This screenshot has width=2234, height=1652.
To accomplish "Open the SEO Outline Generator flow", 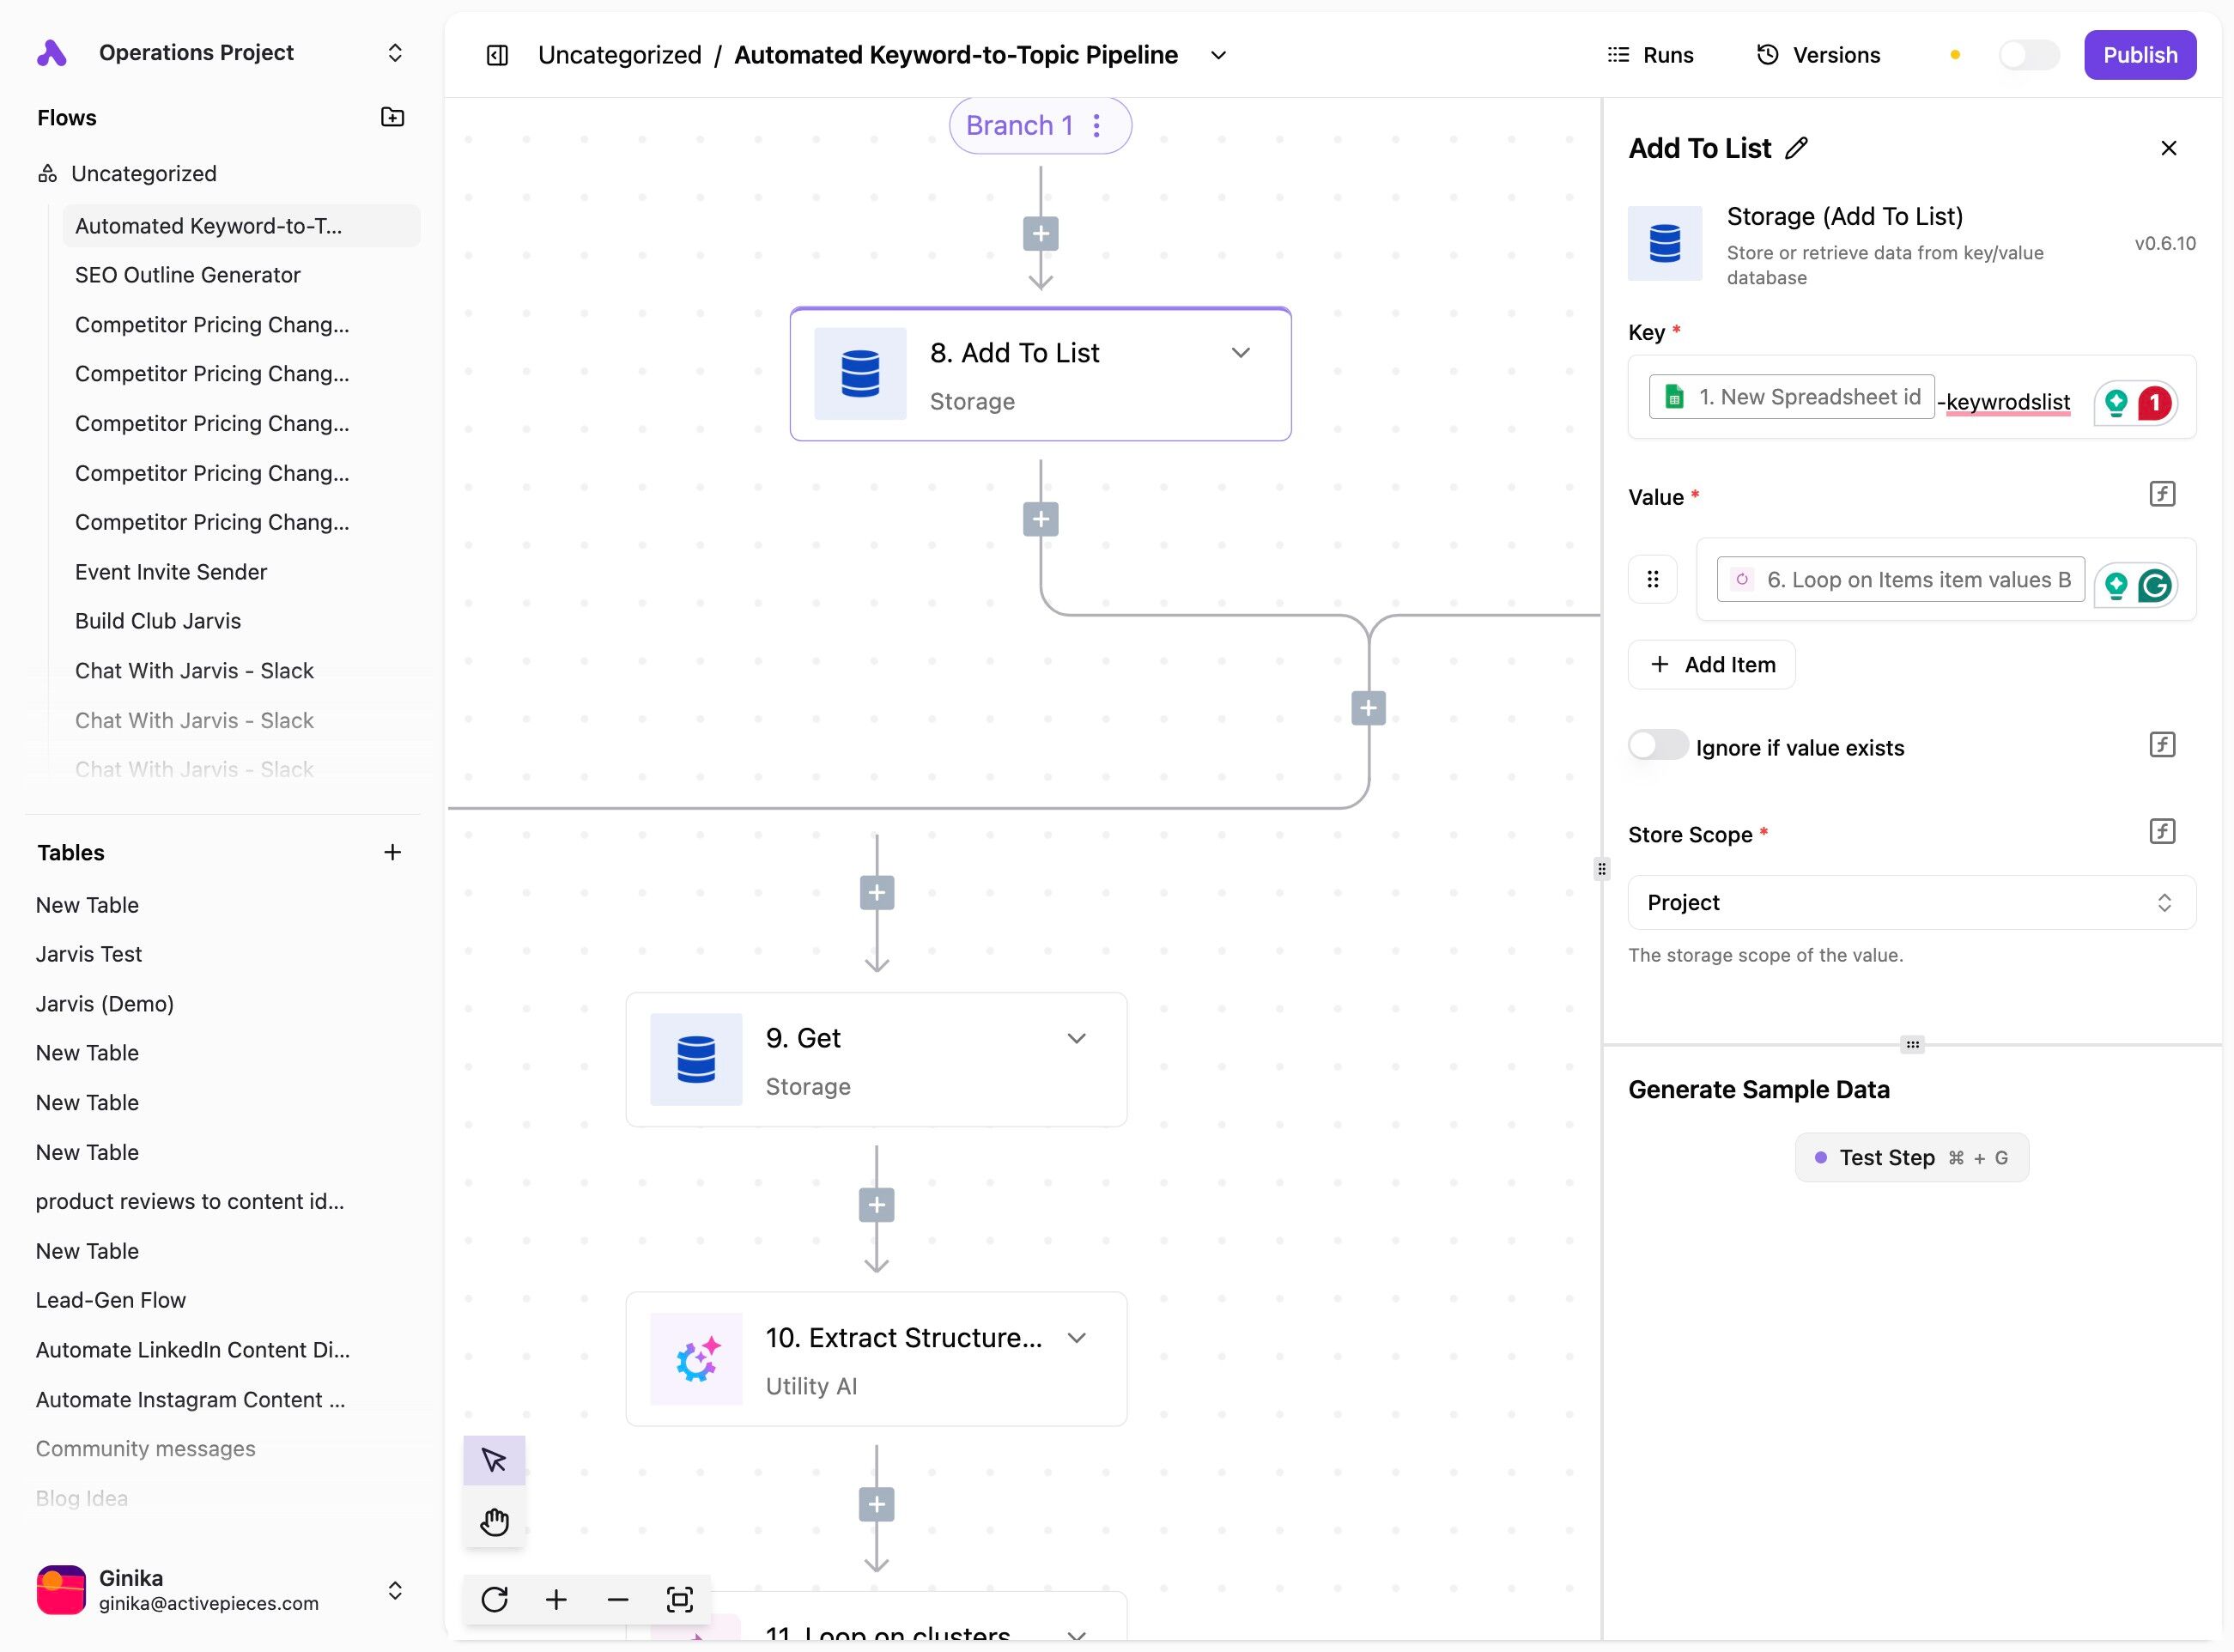I will point(188,275).
